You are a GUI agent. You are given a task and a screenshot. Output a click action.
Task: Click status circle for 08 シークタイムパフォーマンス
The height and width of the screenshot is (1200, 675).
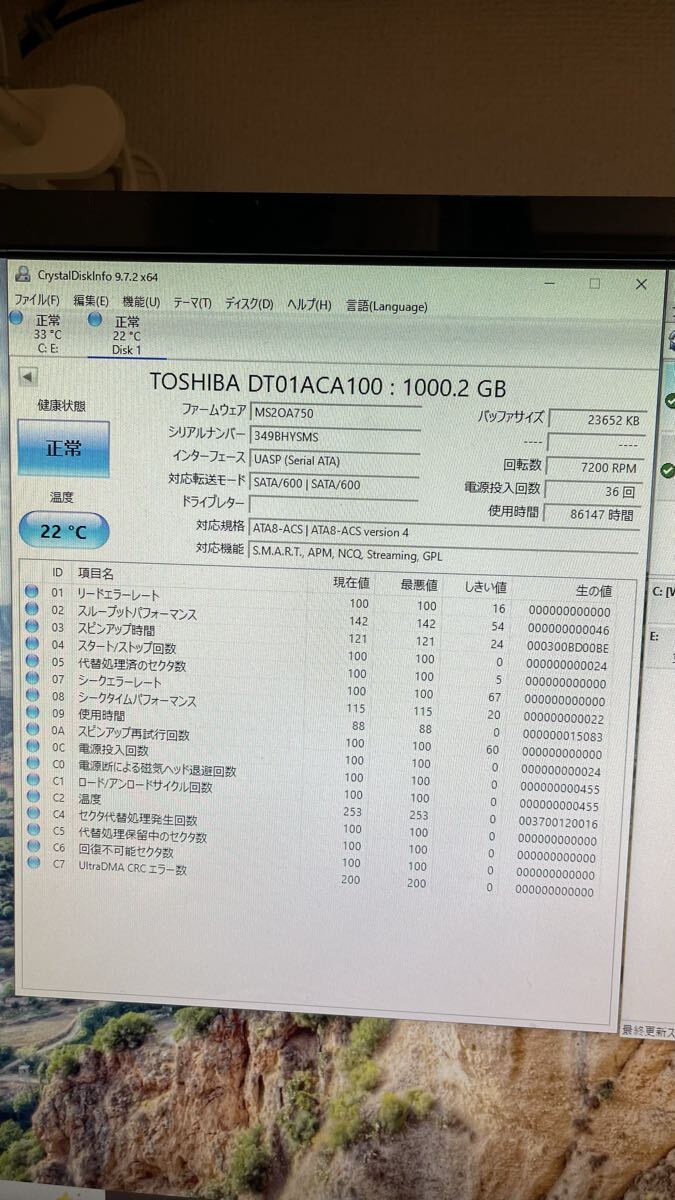click(x=32, y=695)
